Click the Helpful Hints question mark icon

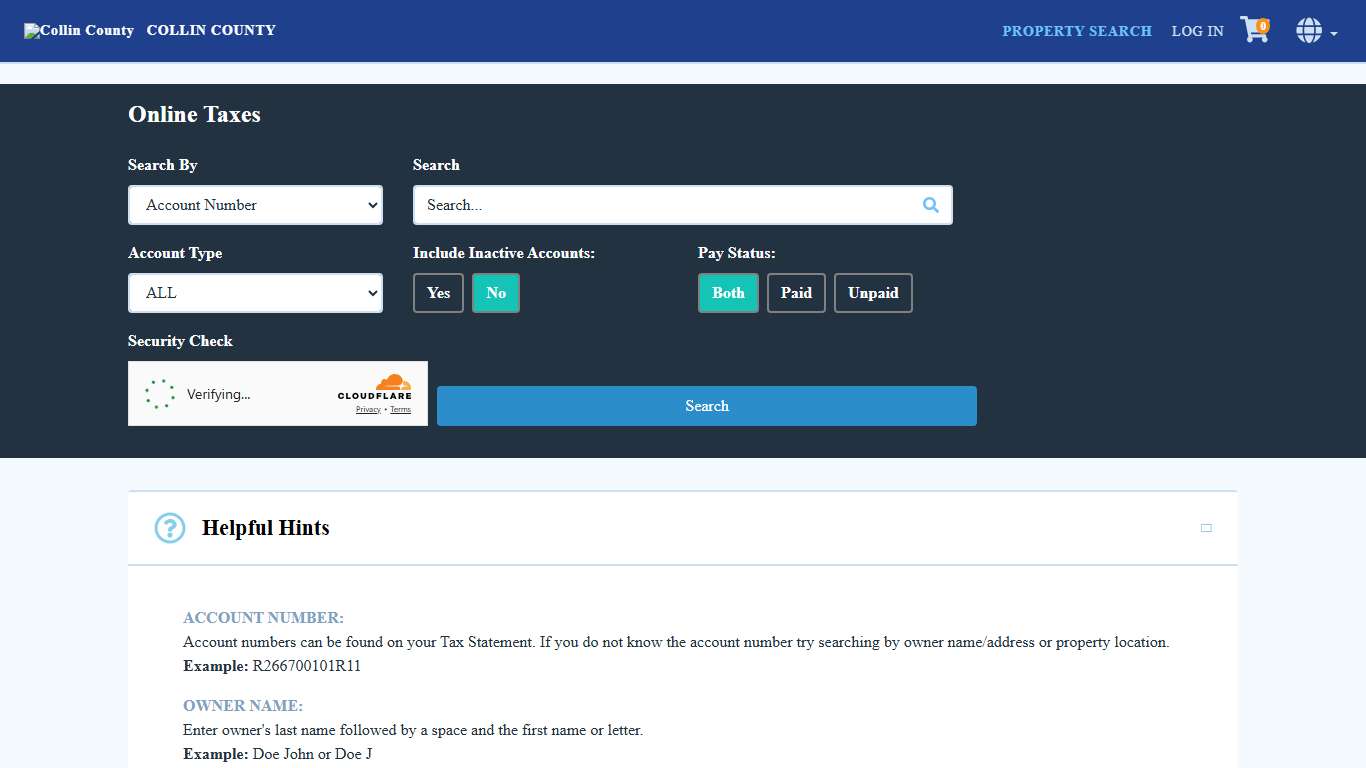click(x=170, y=528)
